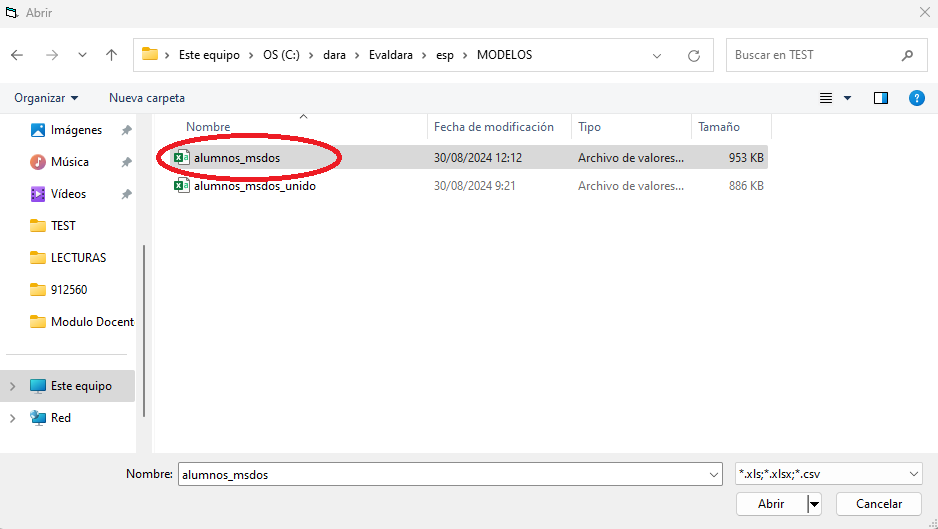
Task: Expand chevron after Evaldara breadcrumb
Action: [x=424, y=55]
